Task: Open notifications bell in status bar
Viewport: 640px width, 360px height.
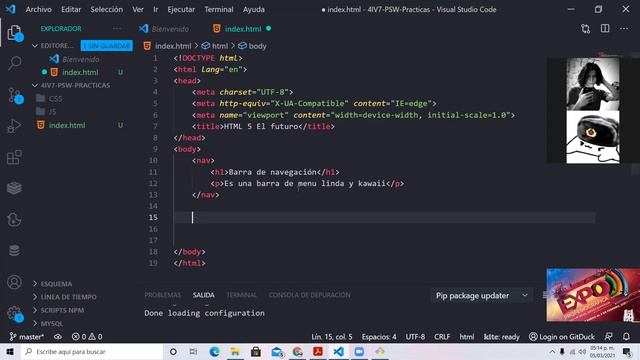Action: point(626,337)
